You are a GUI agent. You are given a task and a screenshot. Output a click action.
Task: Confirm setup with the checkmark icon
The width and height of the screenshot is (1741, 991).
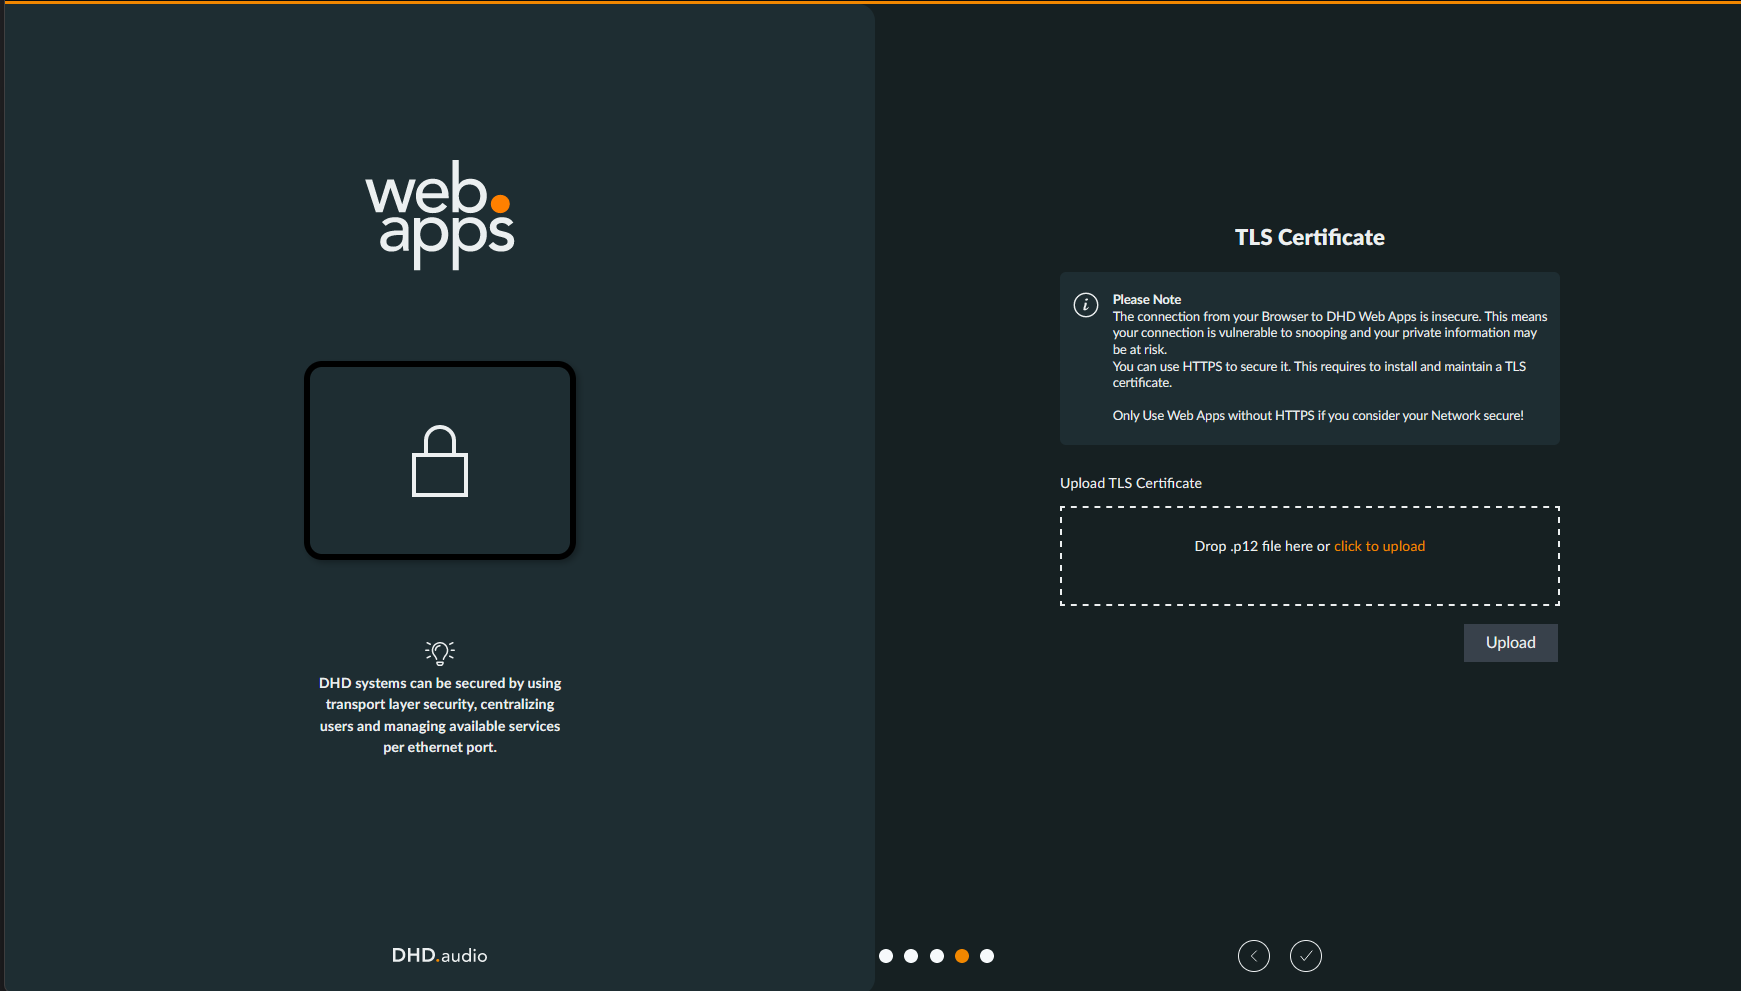(x=1306, y=956)
